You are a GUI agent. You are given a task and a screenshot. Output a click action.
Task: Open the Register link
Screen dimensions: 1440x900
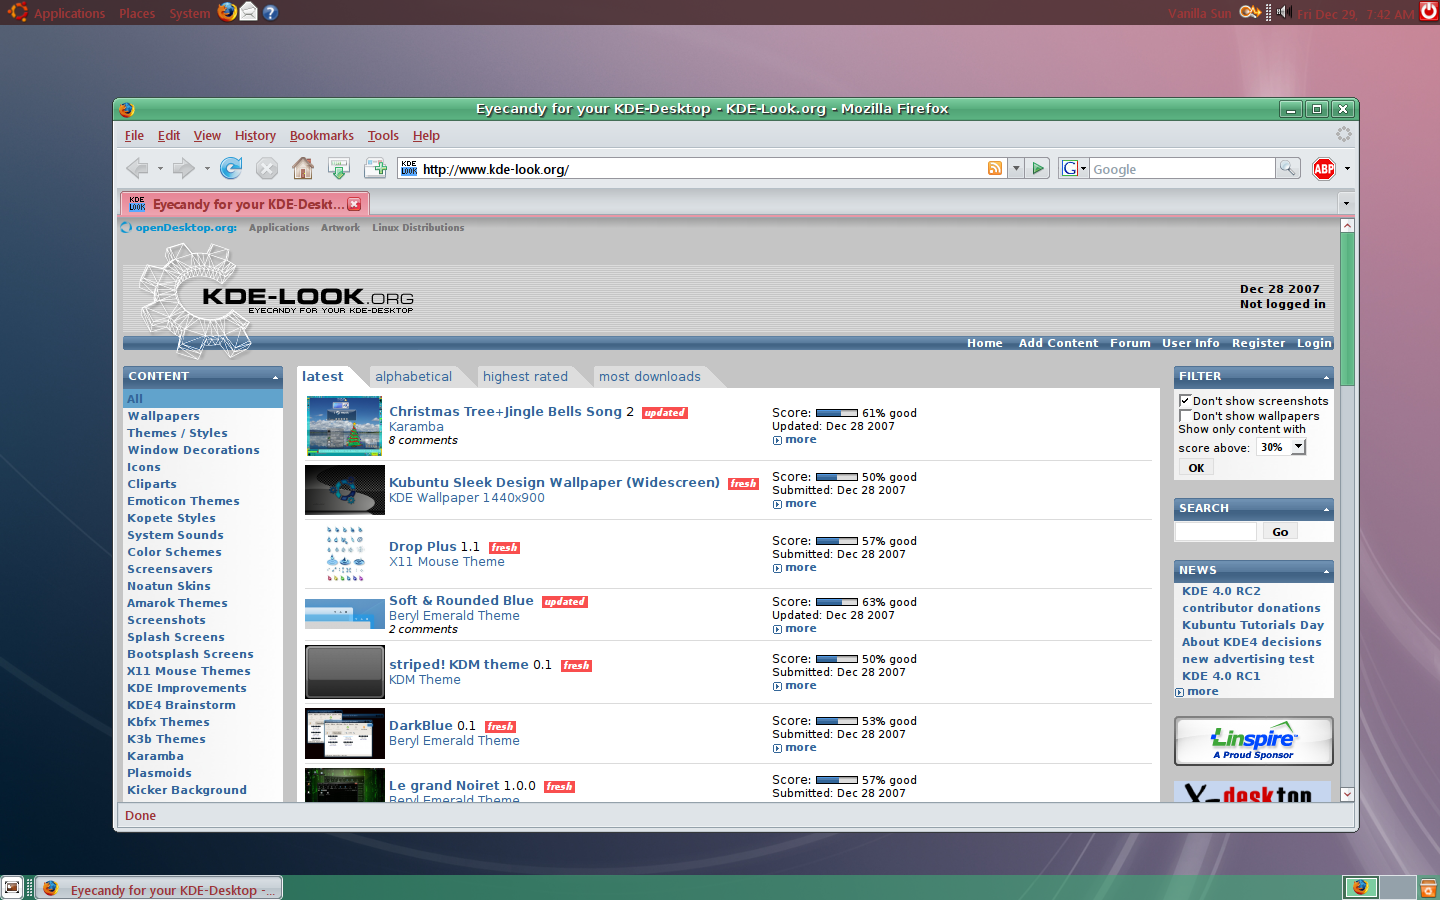click(x=1258, y=343)
